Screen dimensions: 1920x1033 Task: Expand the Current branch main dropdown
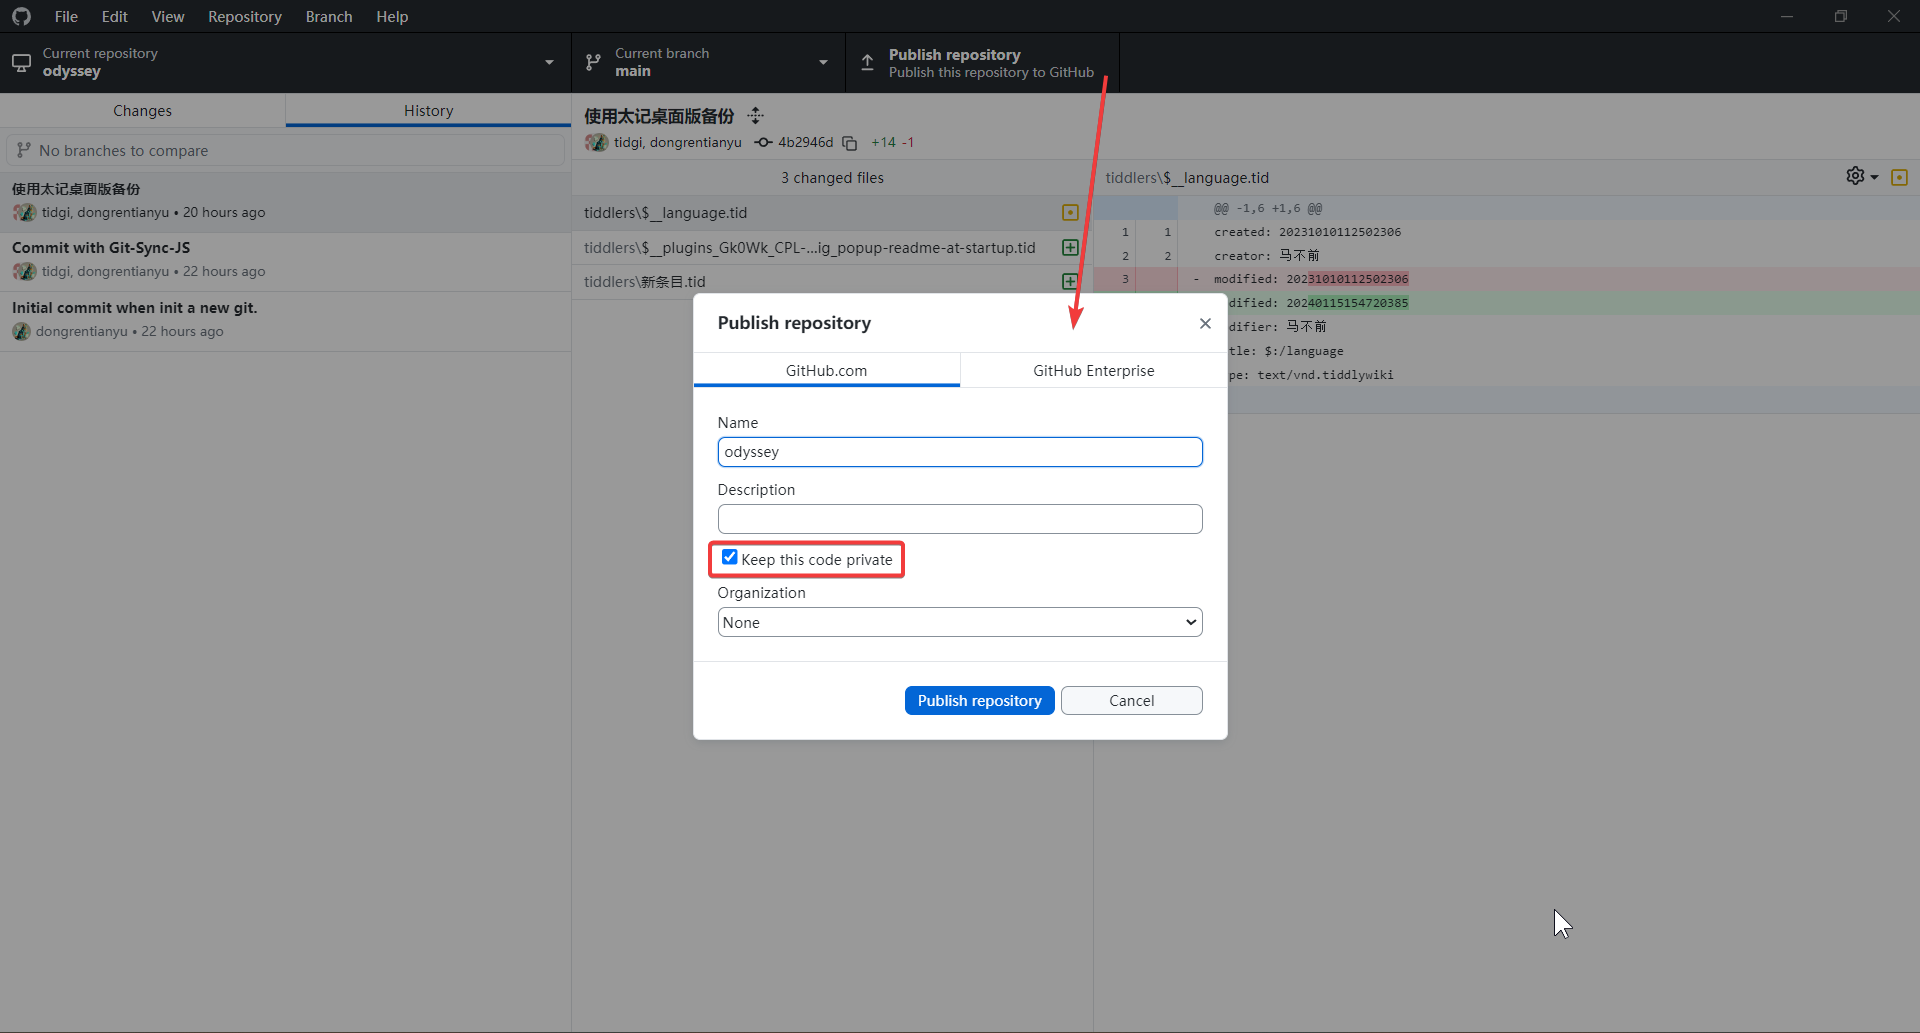(708, 62)
